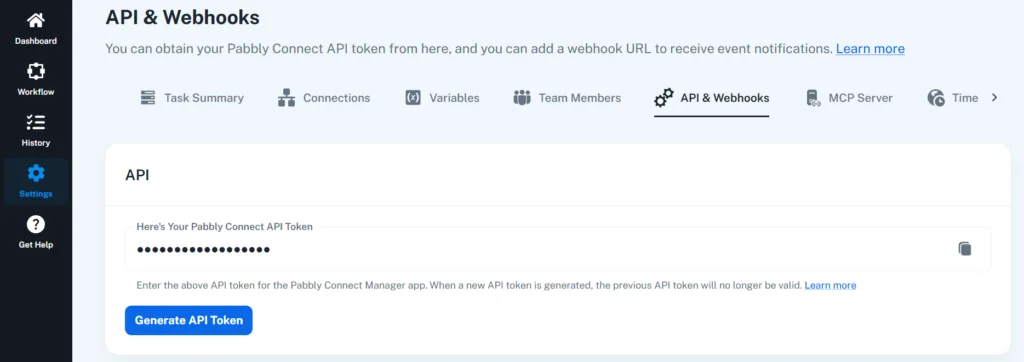Open Learn more link below token field
This screenshot has width=1024, height=362.
[x=830, y=286]
